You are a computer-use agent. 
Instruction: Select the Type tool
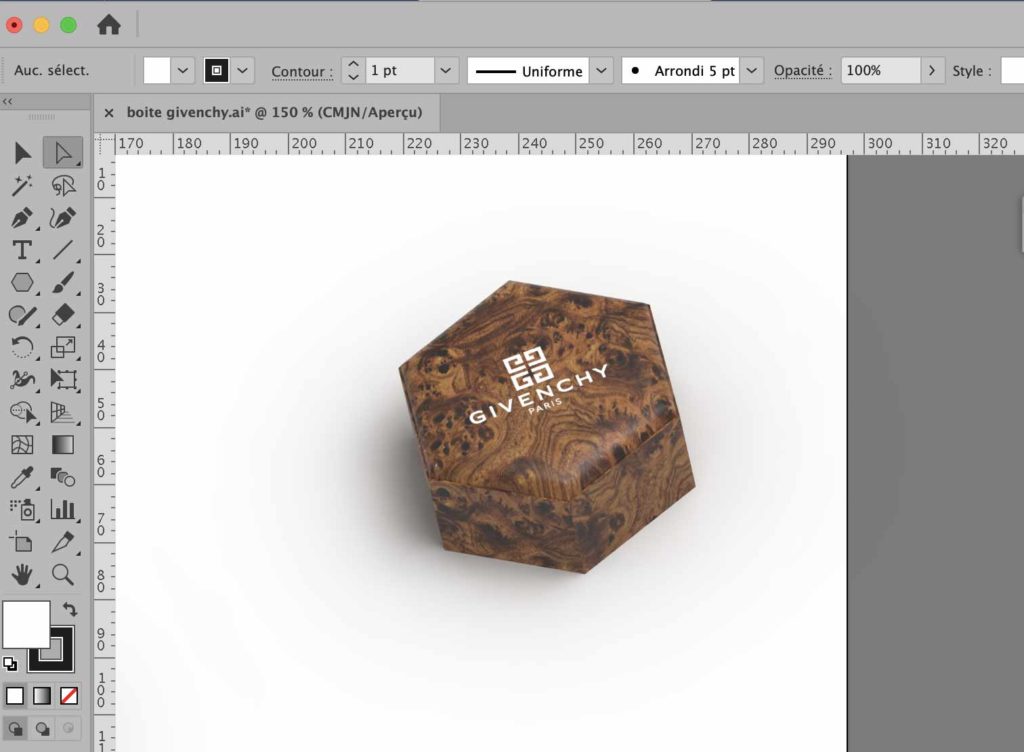(x=23, y=250)
